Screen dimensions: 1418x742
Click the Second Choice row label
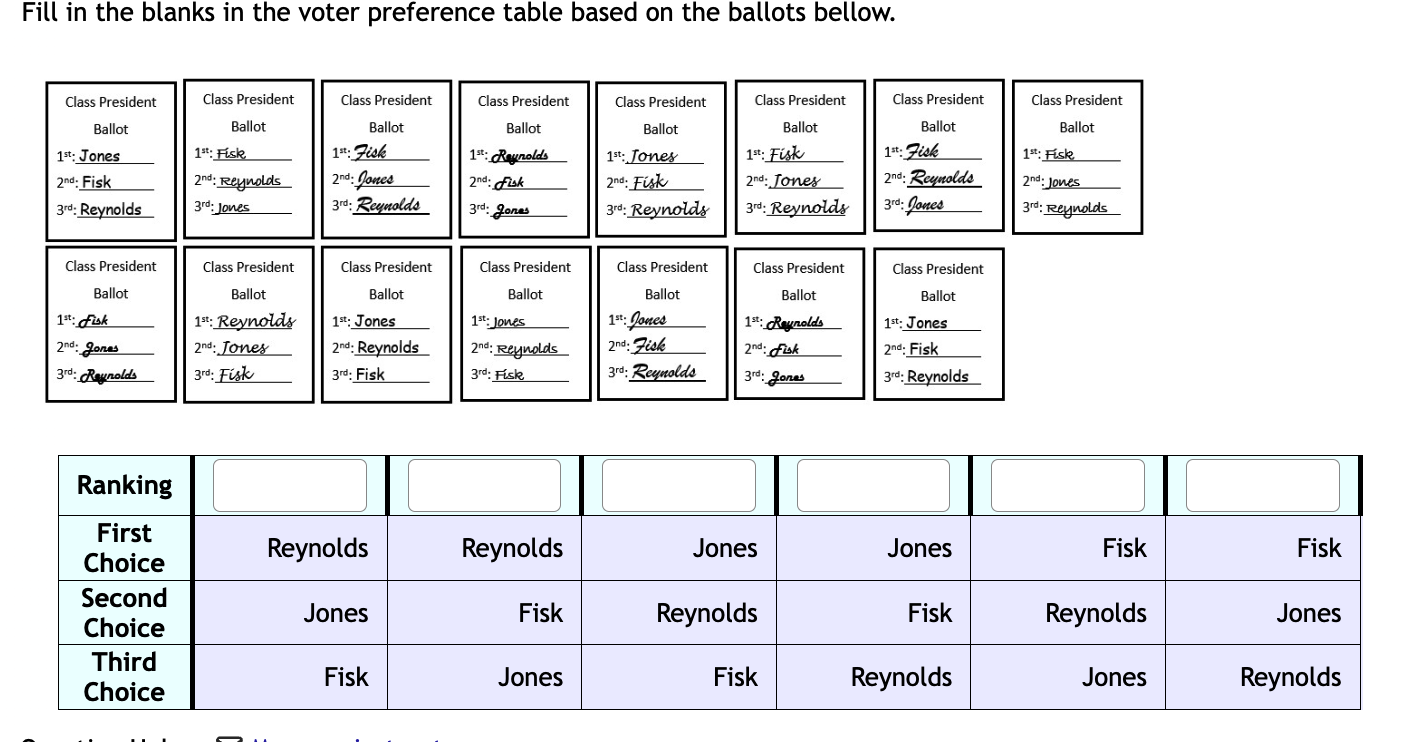click(124, 613)
